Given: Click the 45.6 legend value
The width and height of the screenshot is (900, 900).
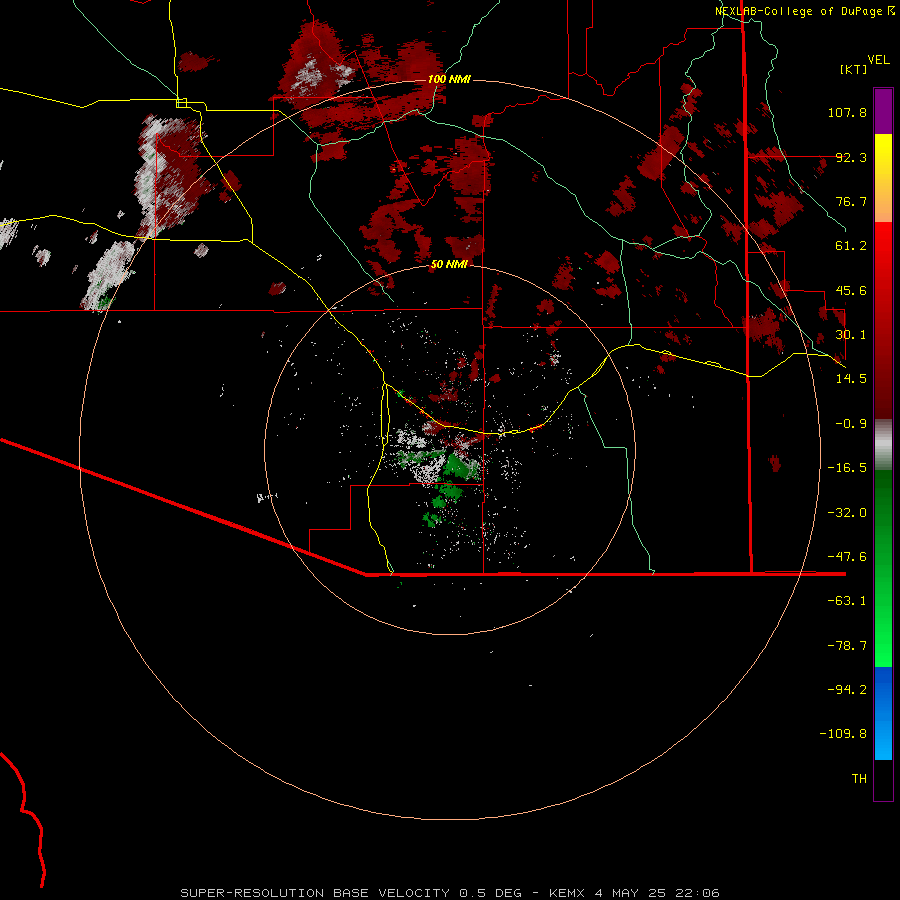Looking at the screenshot, I should [851, 290].
